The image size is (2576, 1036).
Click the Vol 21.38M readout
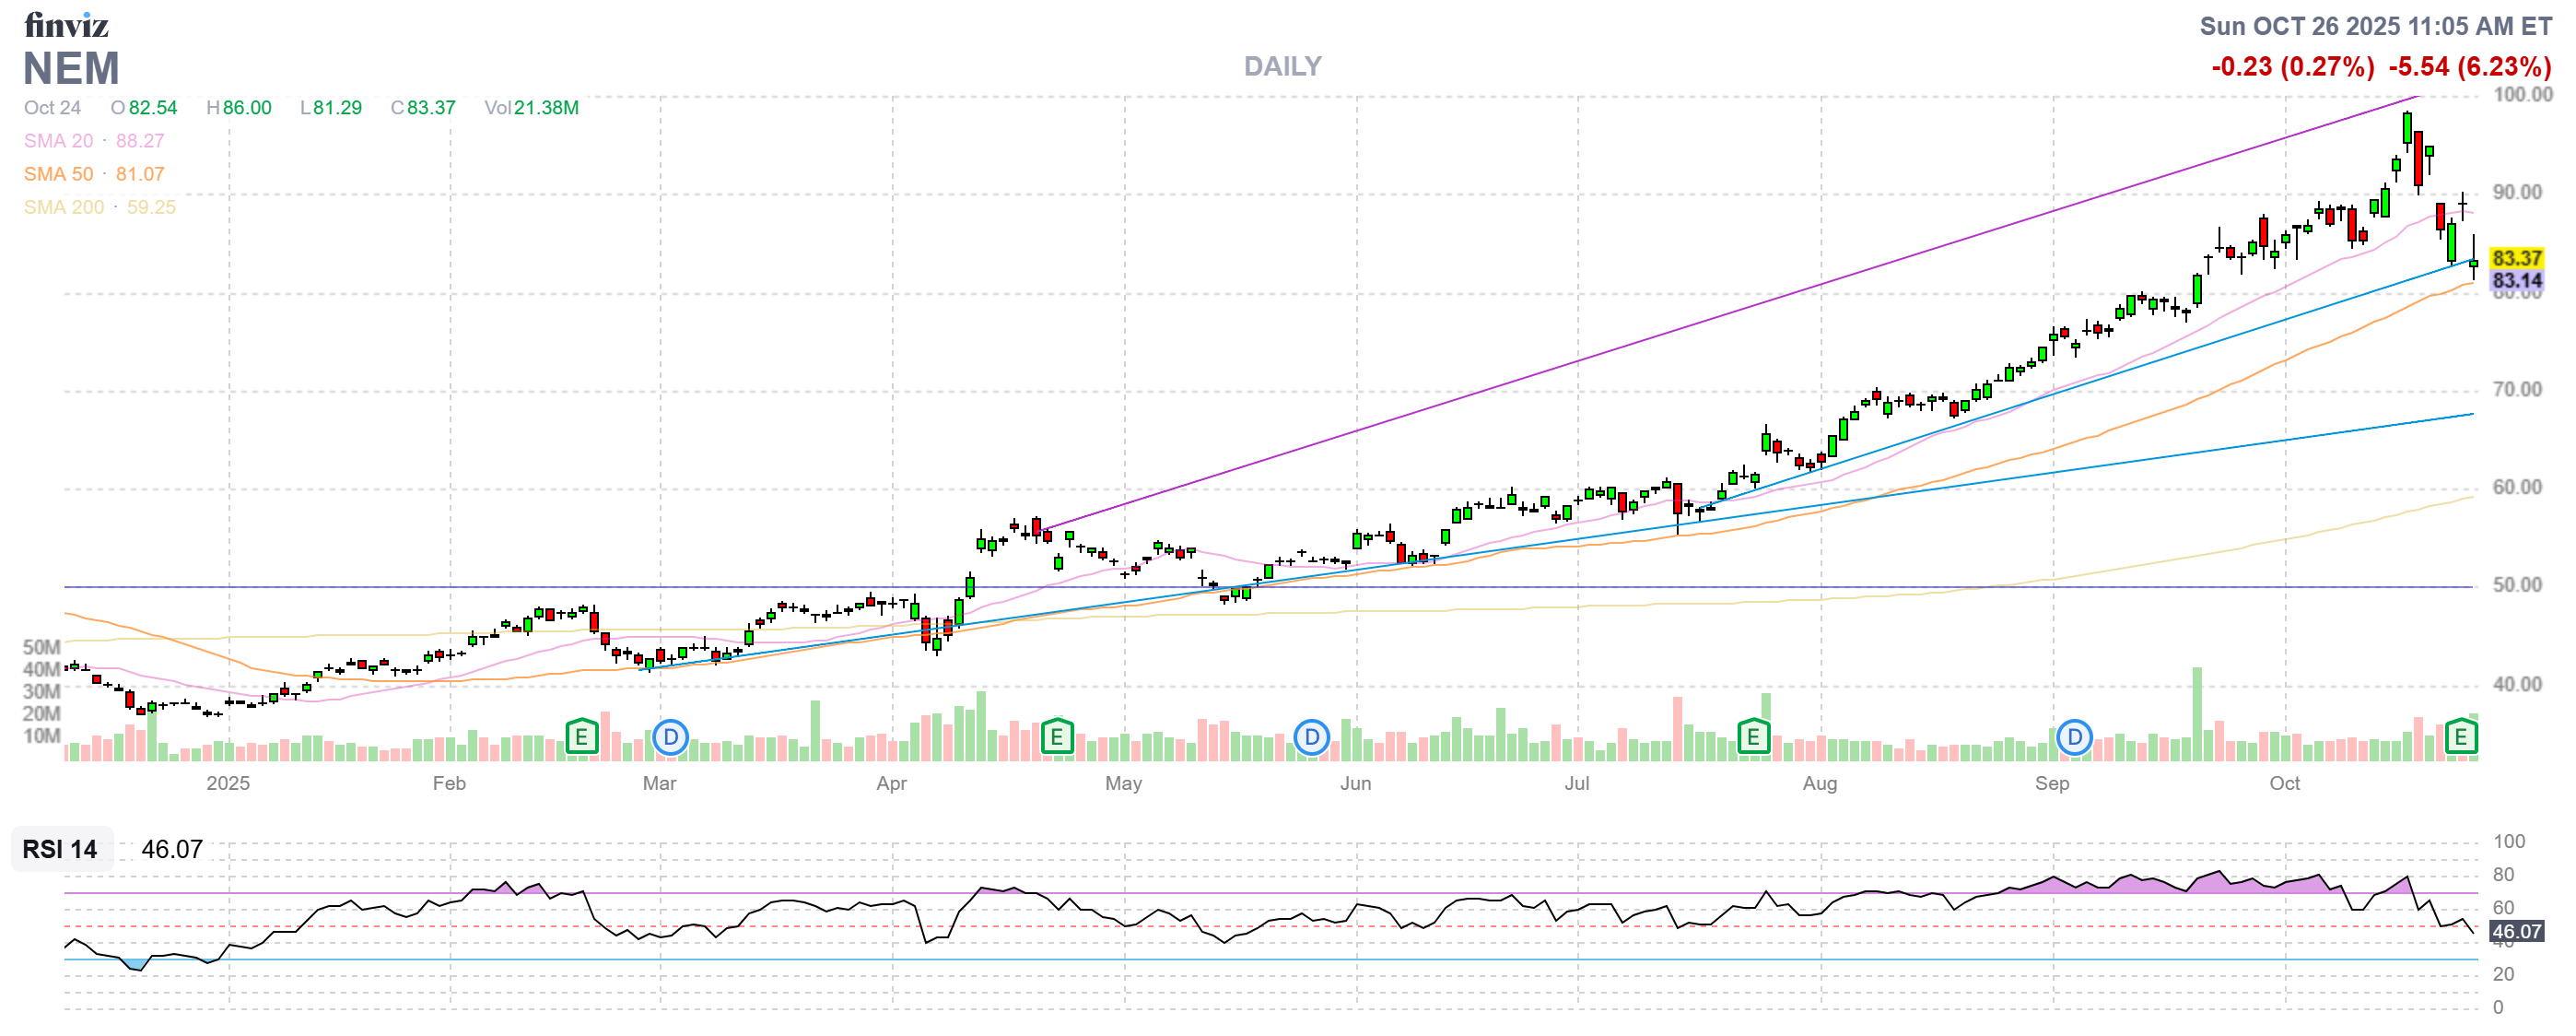pyautogui.click(x=531, y=108)
